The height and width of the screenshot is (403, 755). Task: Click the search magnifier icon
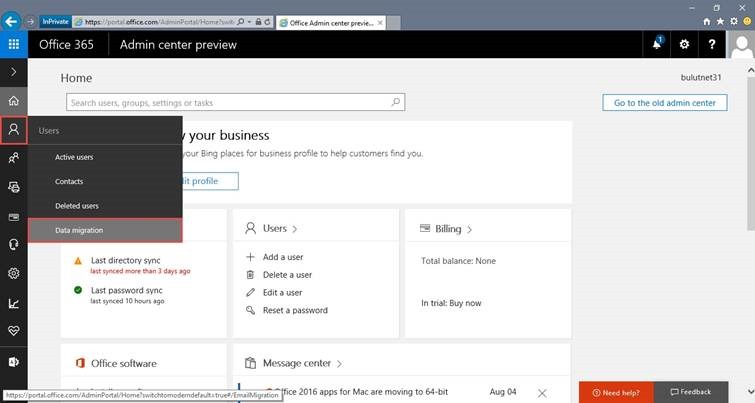point(395,102)
